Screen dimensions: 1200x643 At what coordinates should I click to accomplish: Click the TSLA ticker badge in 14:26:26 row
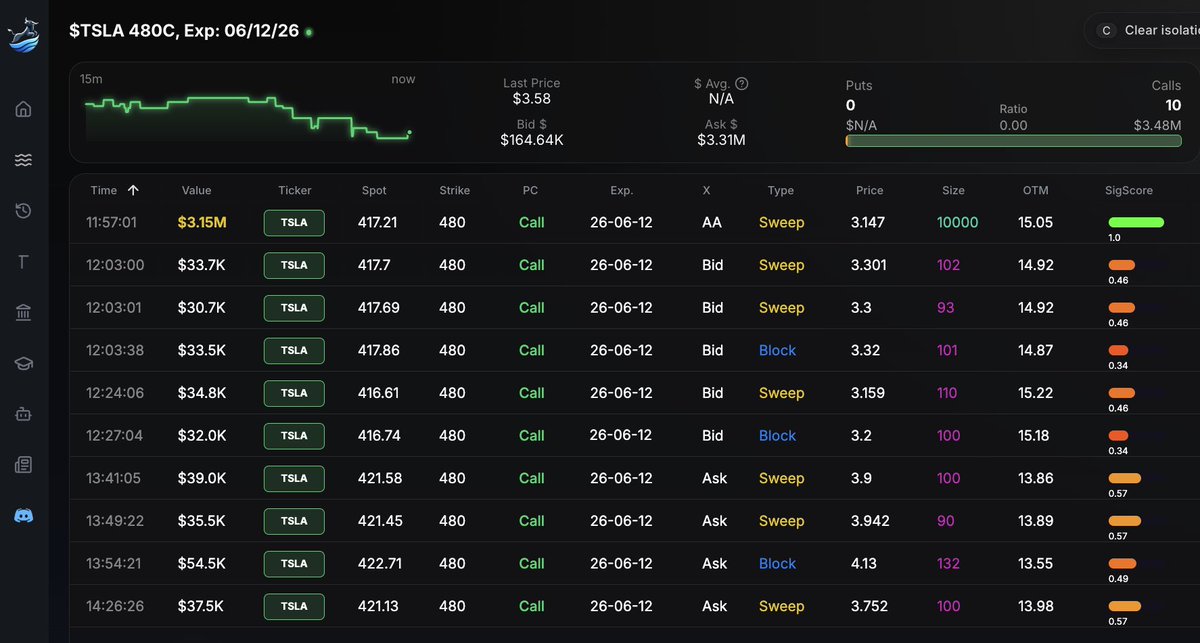click(294, 606)
